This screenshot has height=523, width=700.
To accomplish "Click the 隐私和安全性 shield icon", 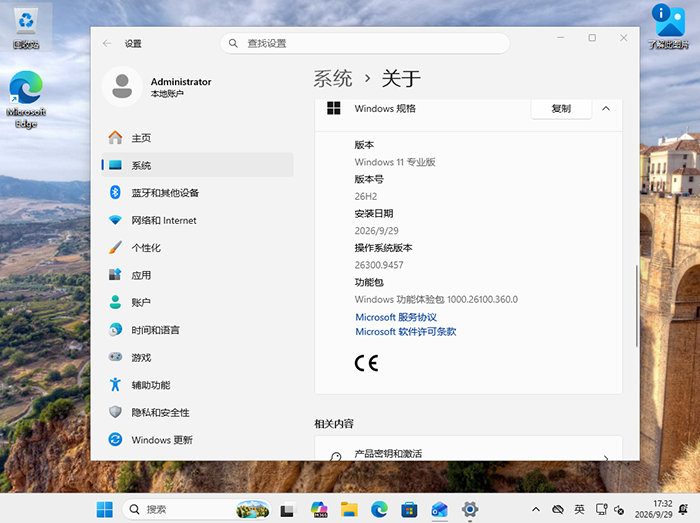I will point(115,412).
